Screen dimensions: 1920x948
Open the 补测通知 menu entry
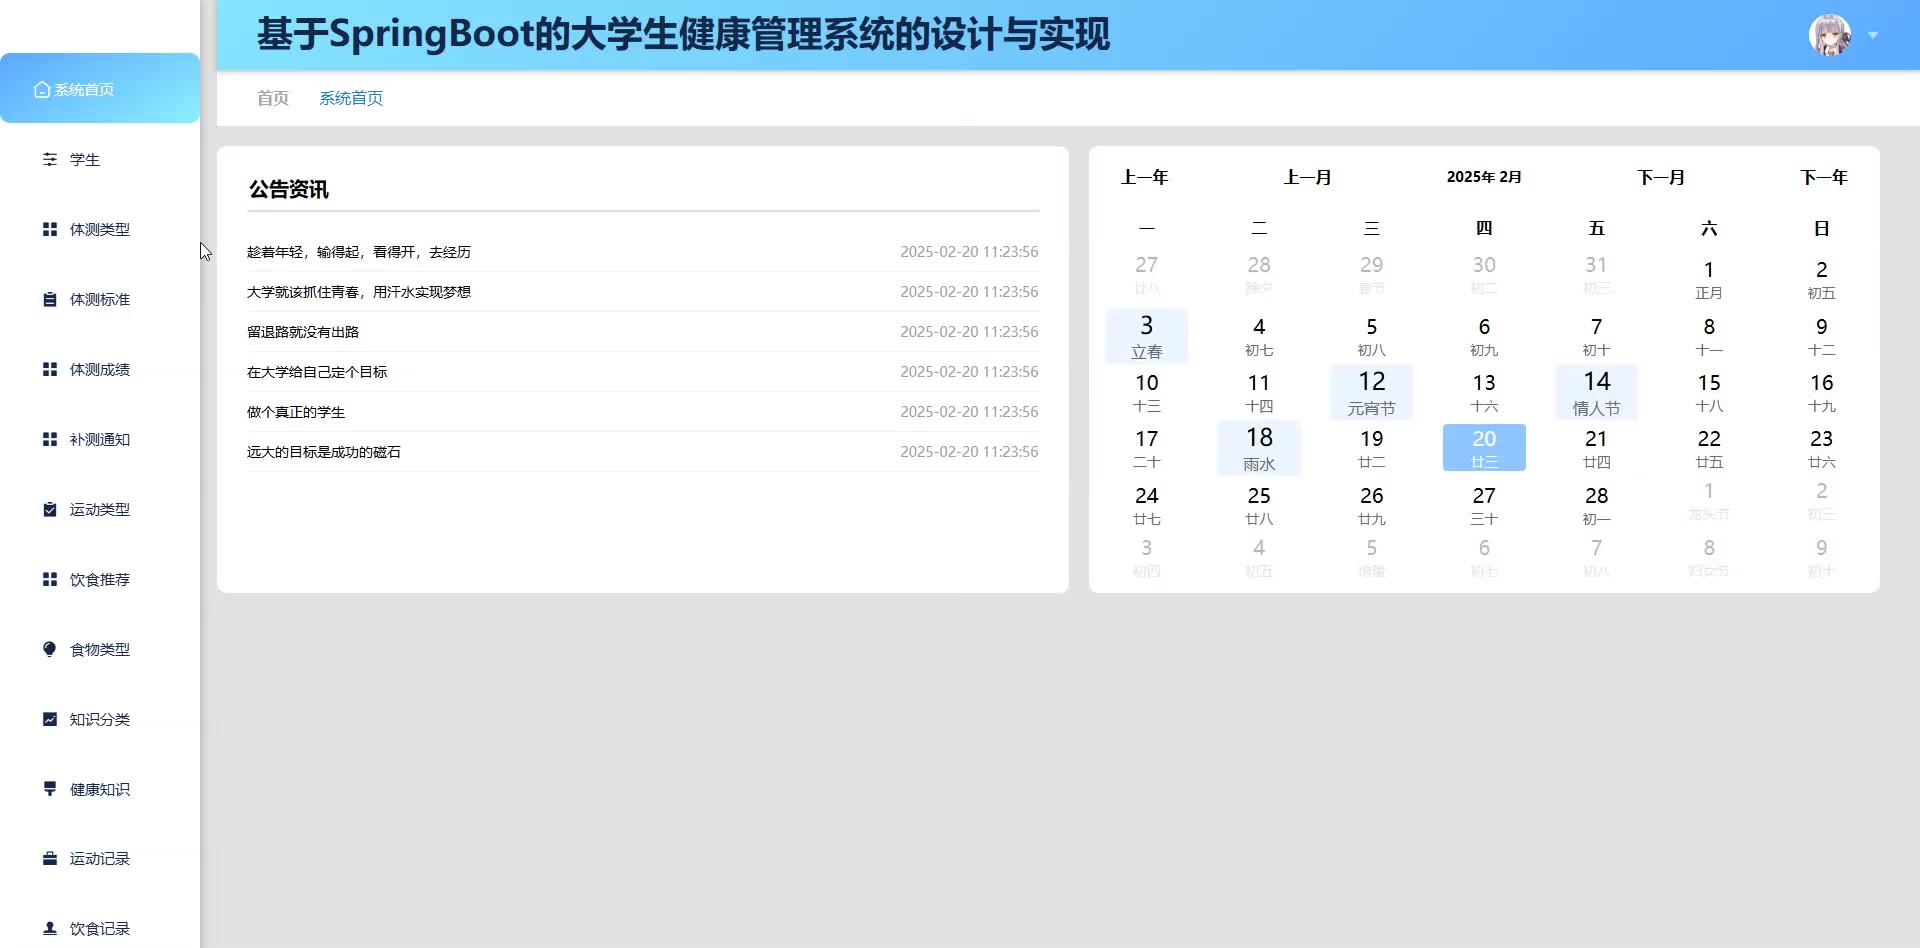point(100,440)
